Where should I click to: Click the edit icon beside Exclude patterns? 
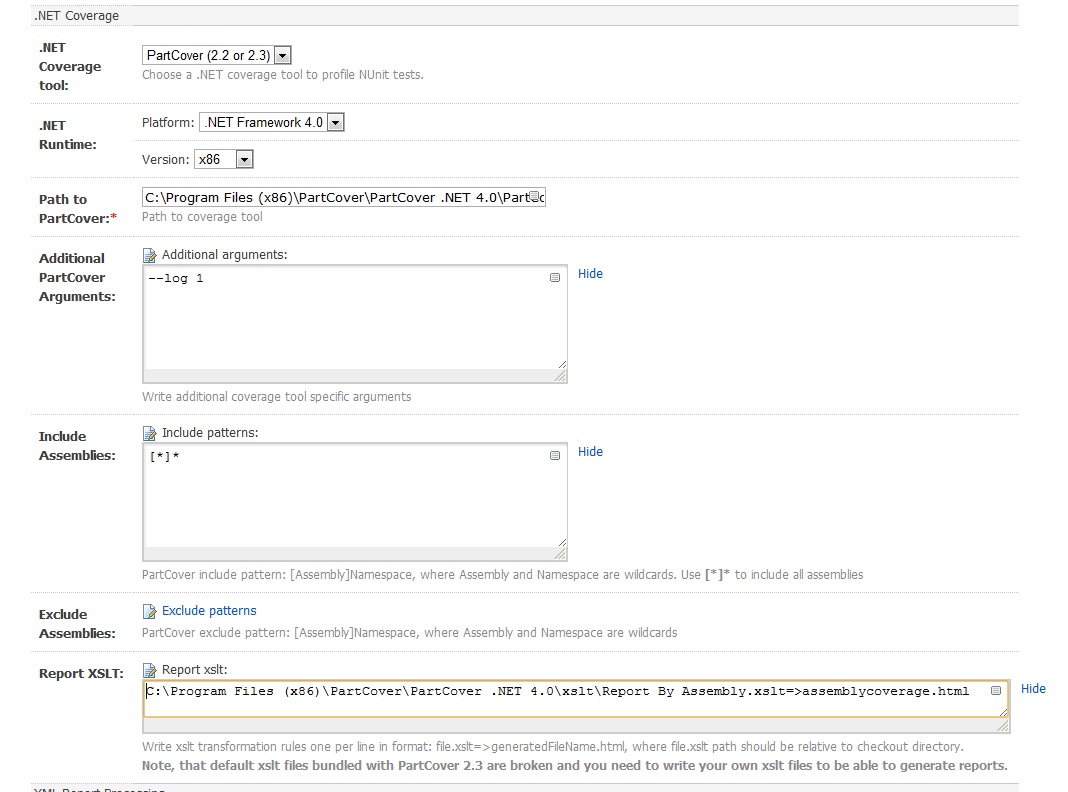(x=149, y=612)
